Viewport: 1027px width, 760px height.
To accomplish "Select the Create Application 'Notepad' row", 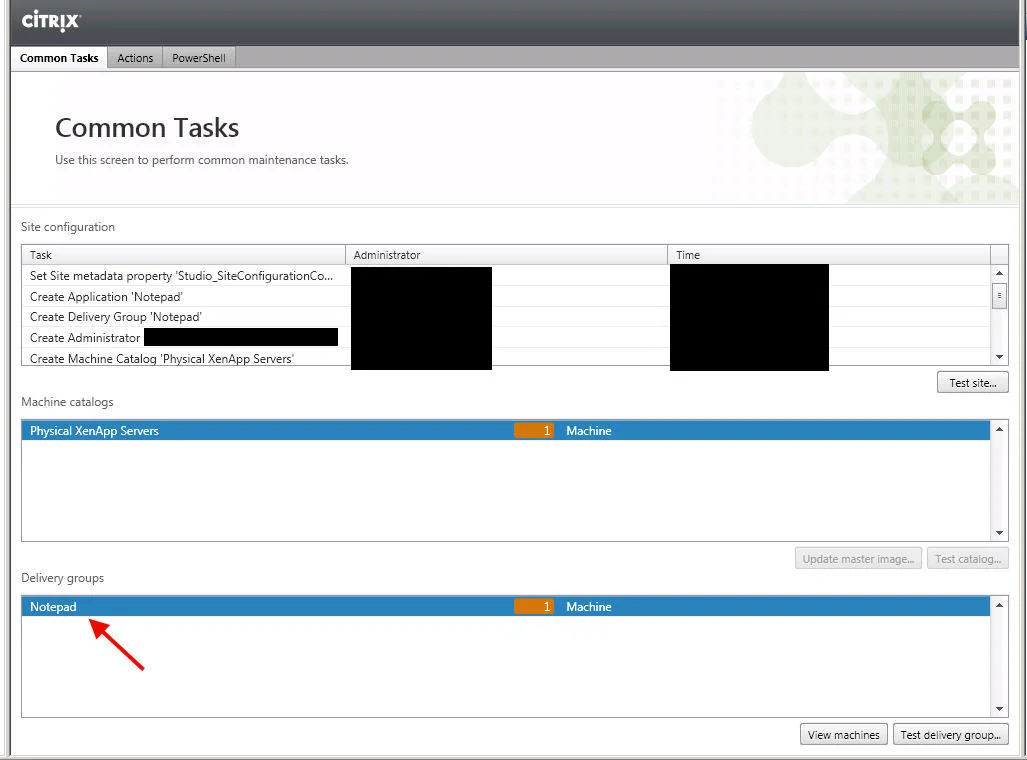I will pos(506,297).
